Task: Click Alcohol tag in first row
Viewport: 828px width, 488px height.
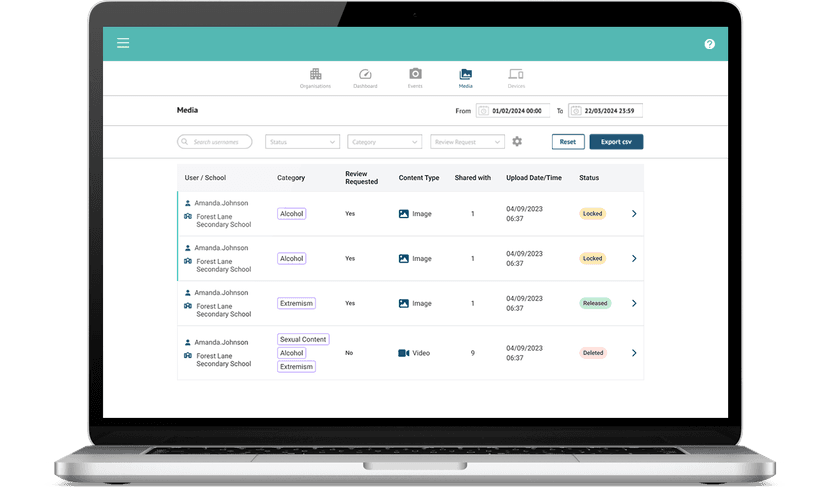Action: click(291, 214)
